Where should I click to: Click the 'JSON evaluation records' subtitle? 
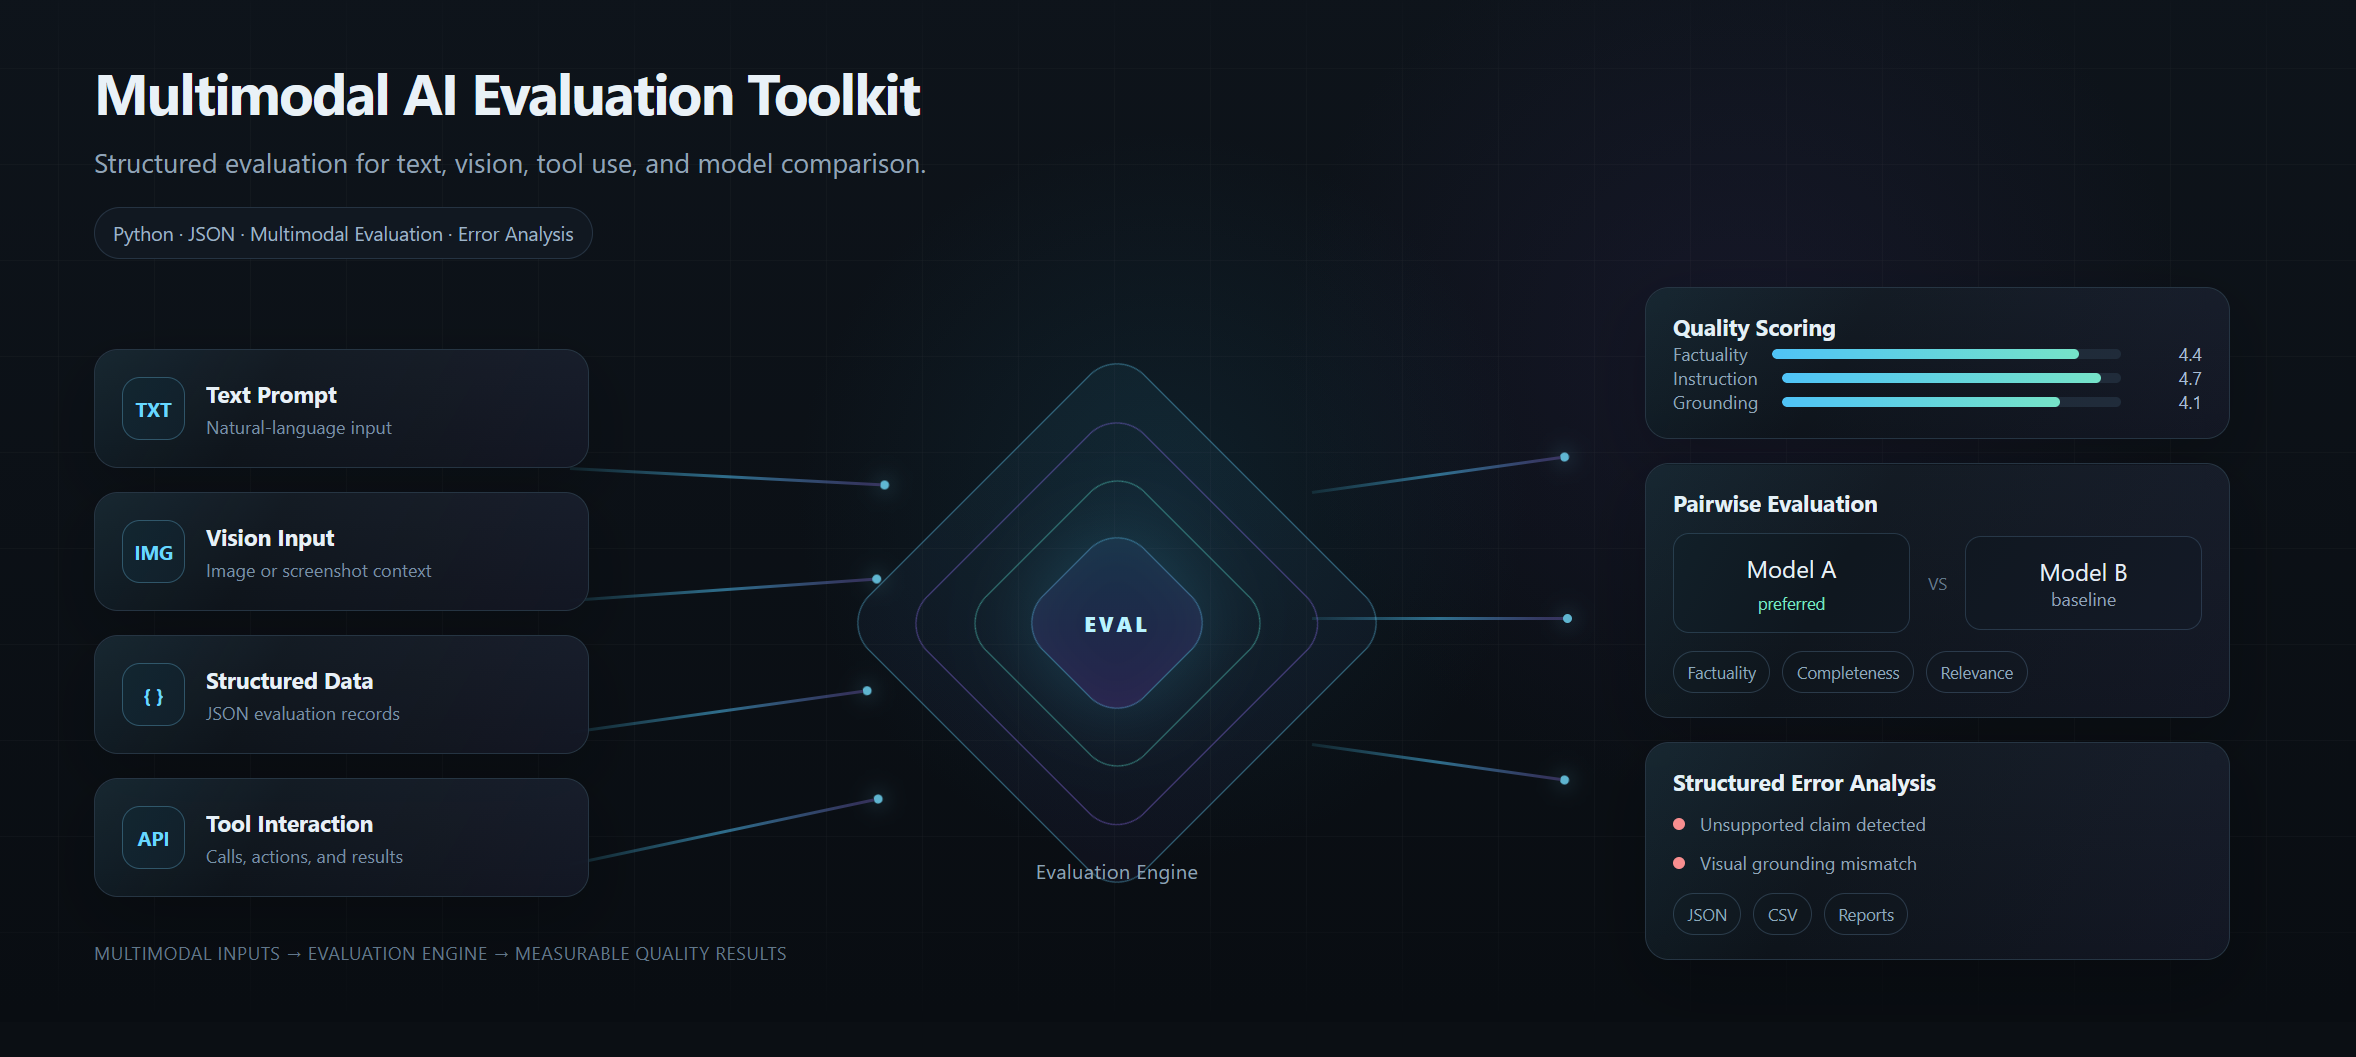click(x=302, y=714)
